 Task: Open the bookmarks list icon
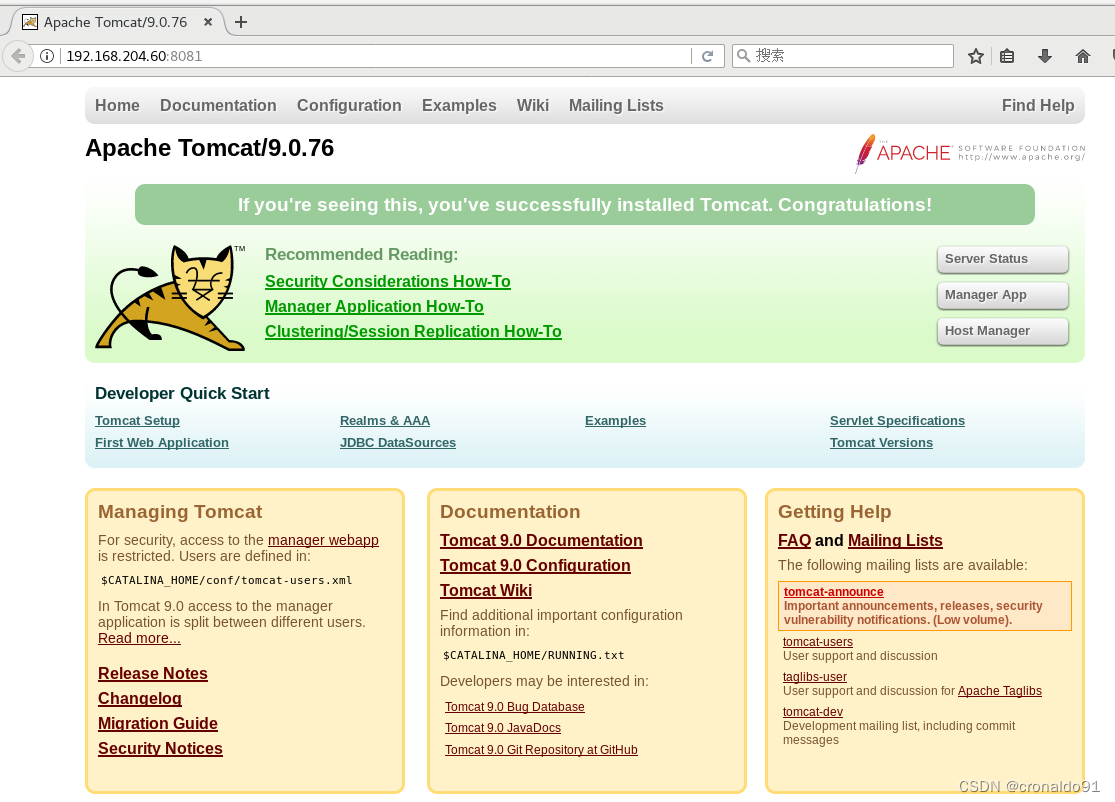tap(1007, 56)
